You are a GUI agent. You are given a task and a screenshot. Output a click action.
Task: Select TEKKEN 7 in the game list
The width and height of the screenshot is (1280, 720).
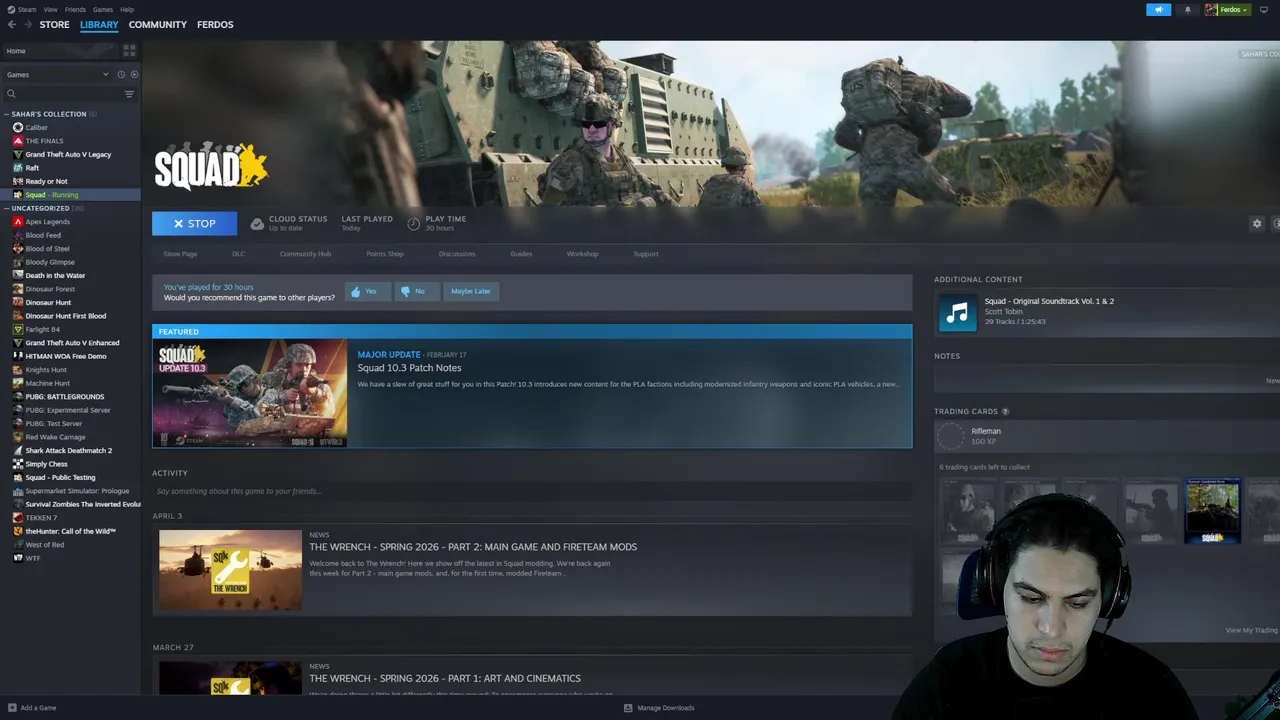(x=70, y=518)
